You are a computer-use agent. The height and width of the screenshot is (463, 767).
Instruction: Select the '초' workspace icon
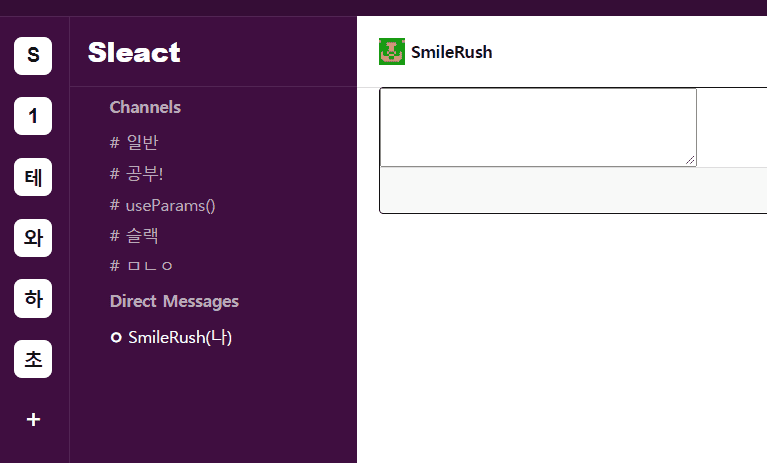33,359
